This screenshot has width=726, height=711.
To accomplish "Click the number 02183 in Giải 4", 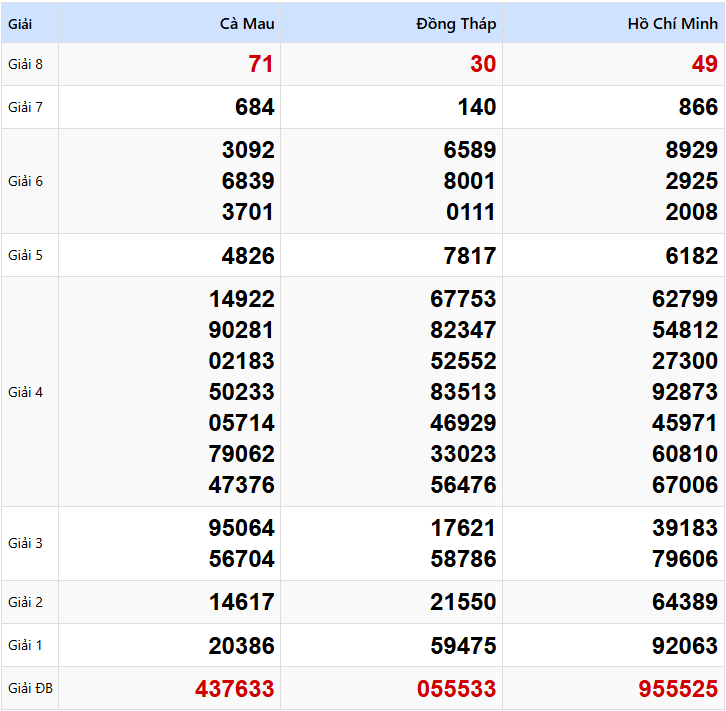I will click(242, 361).
